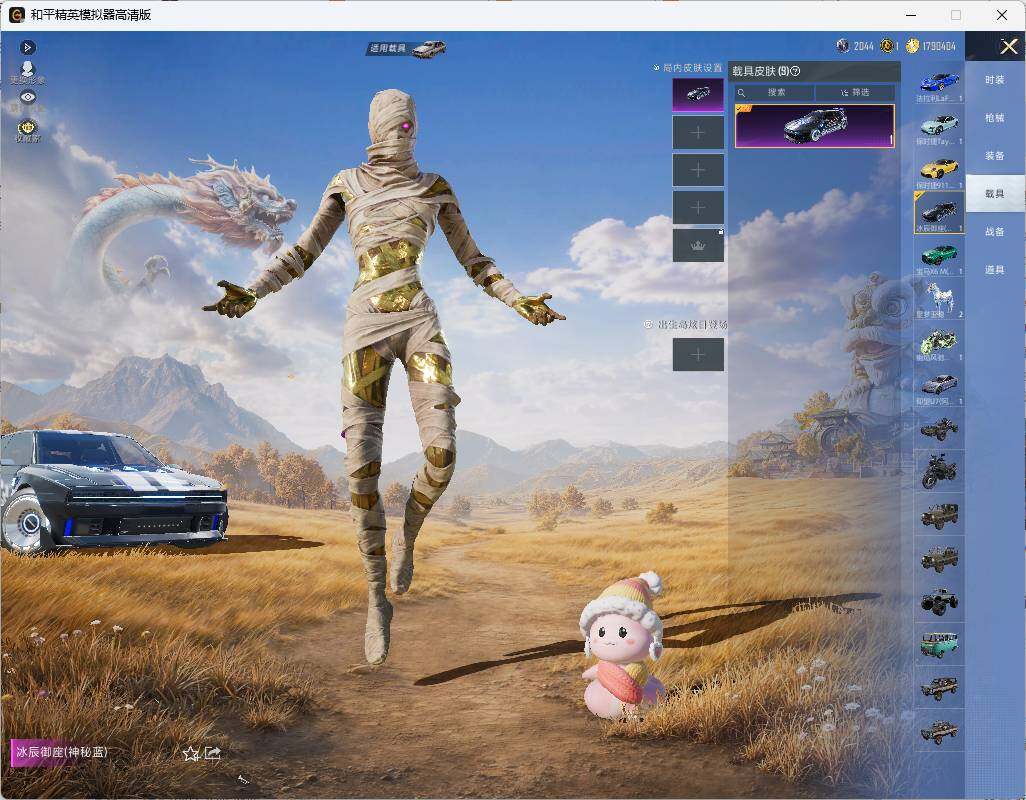1026x800 pixels.
Task: Select the 载具 tab
Action: [x=995, y=194]
